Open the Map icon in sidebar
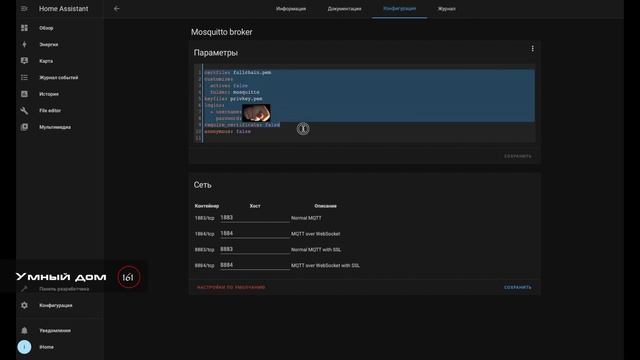The image size is (640, 360). point(24,61)
